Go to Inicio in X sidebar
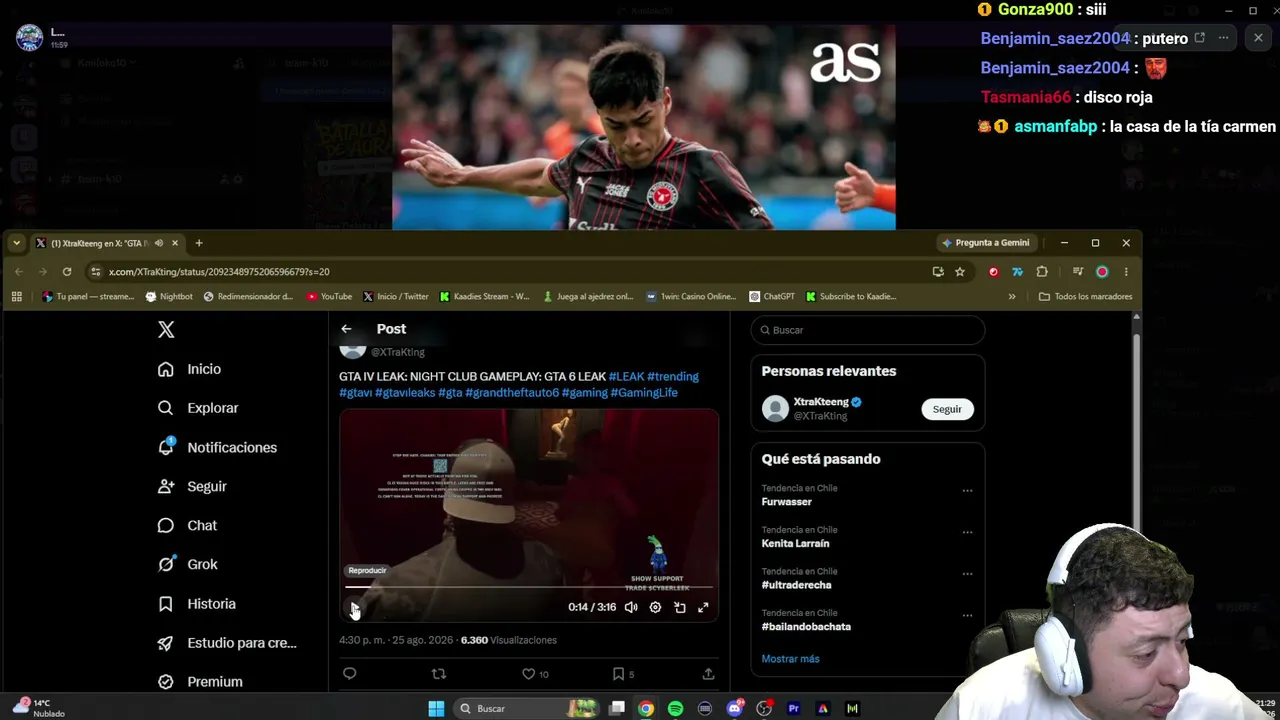This screenshot has height=720, width=1280. pyautogui.click(x=189, y=369)
